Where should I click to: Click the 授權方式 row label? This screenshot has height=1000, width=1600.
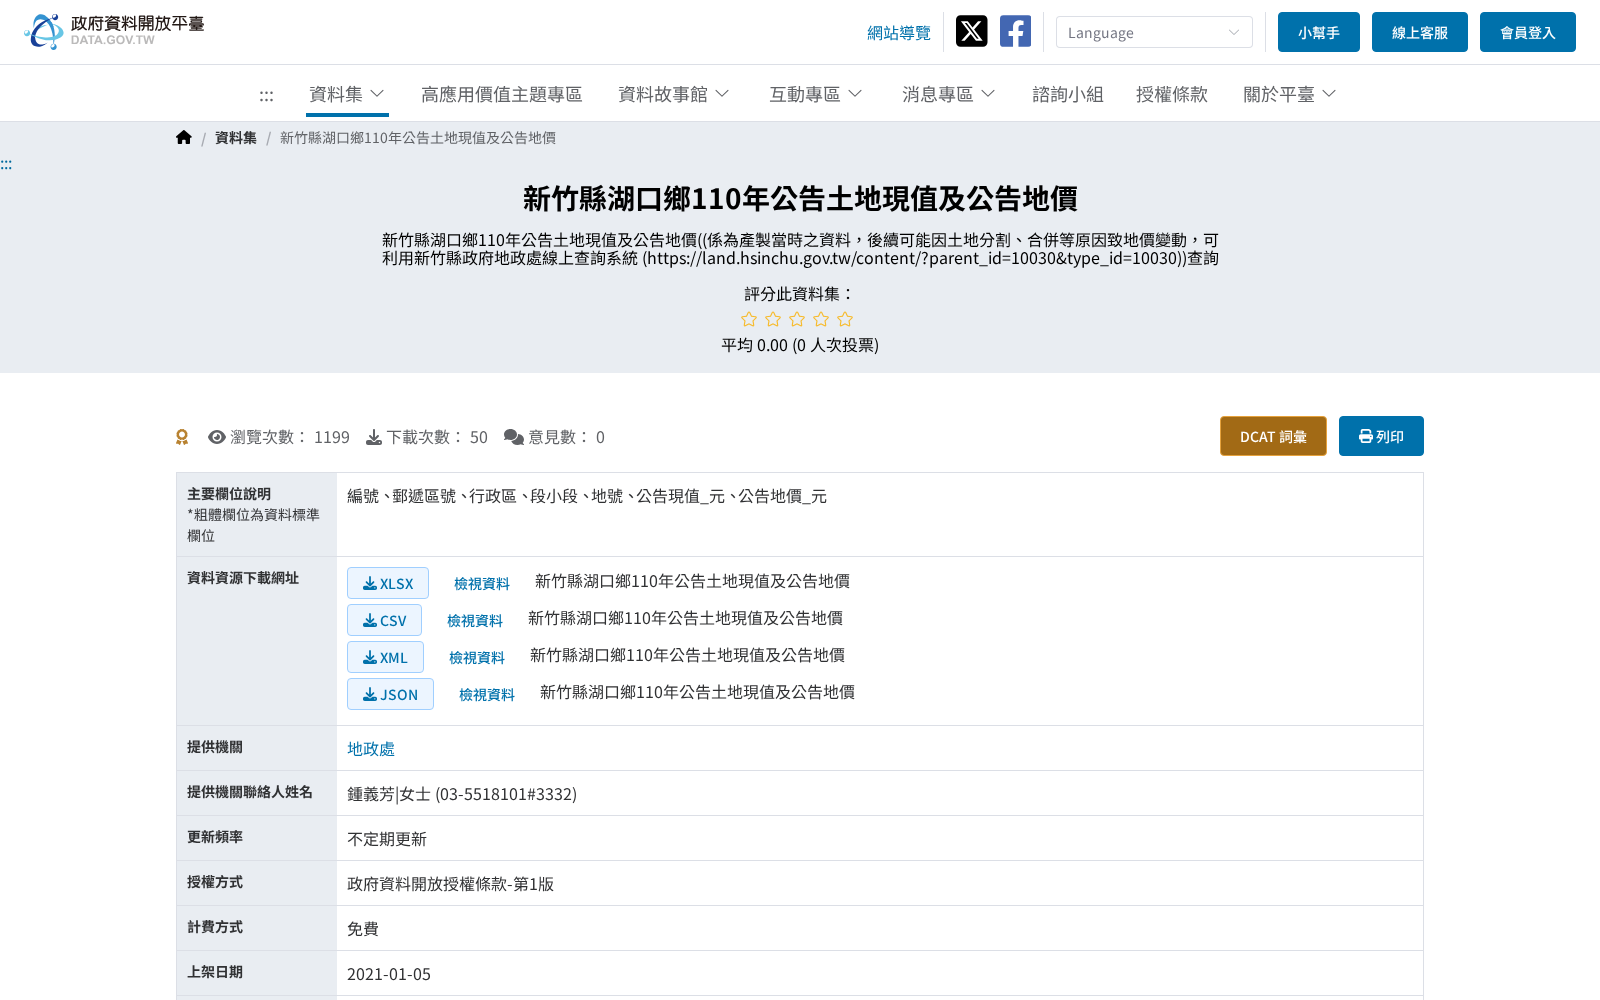(x=215, y=882)
